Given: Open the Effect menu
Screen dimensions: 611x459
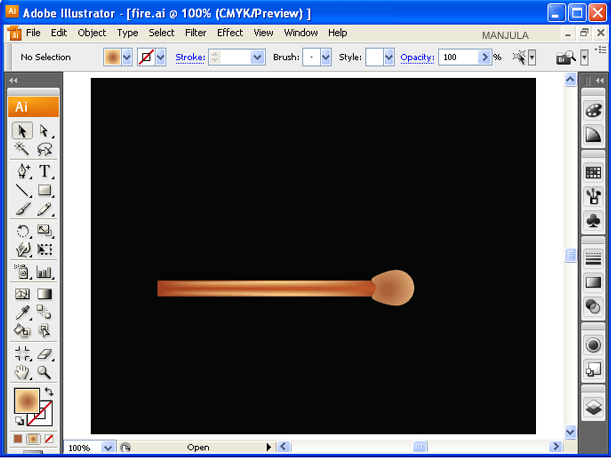Looking at the screenshot, I should tap(230, 33).
